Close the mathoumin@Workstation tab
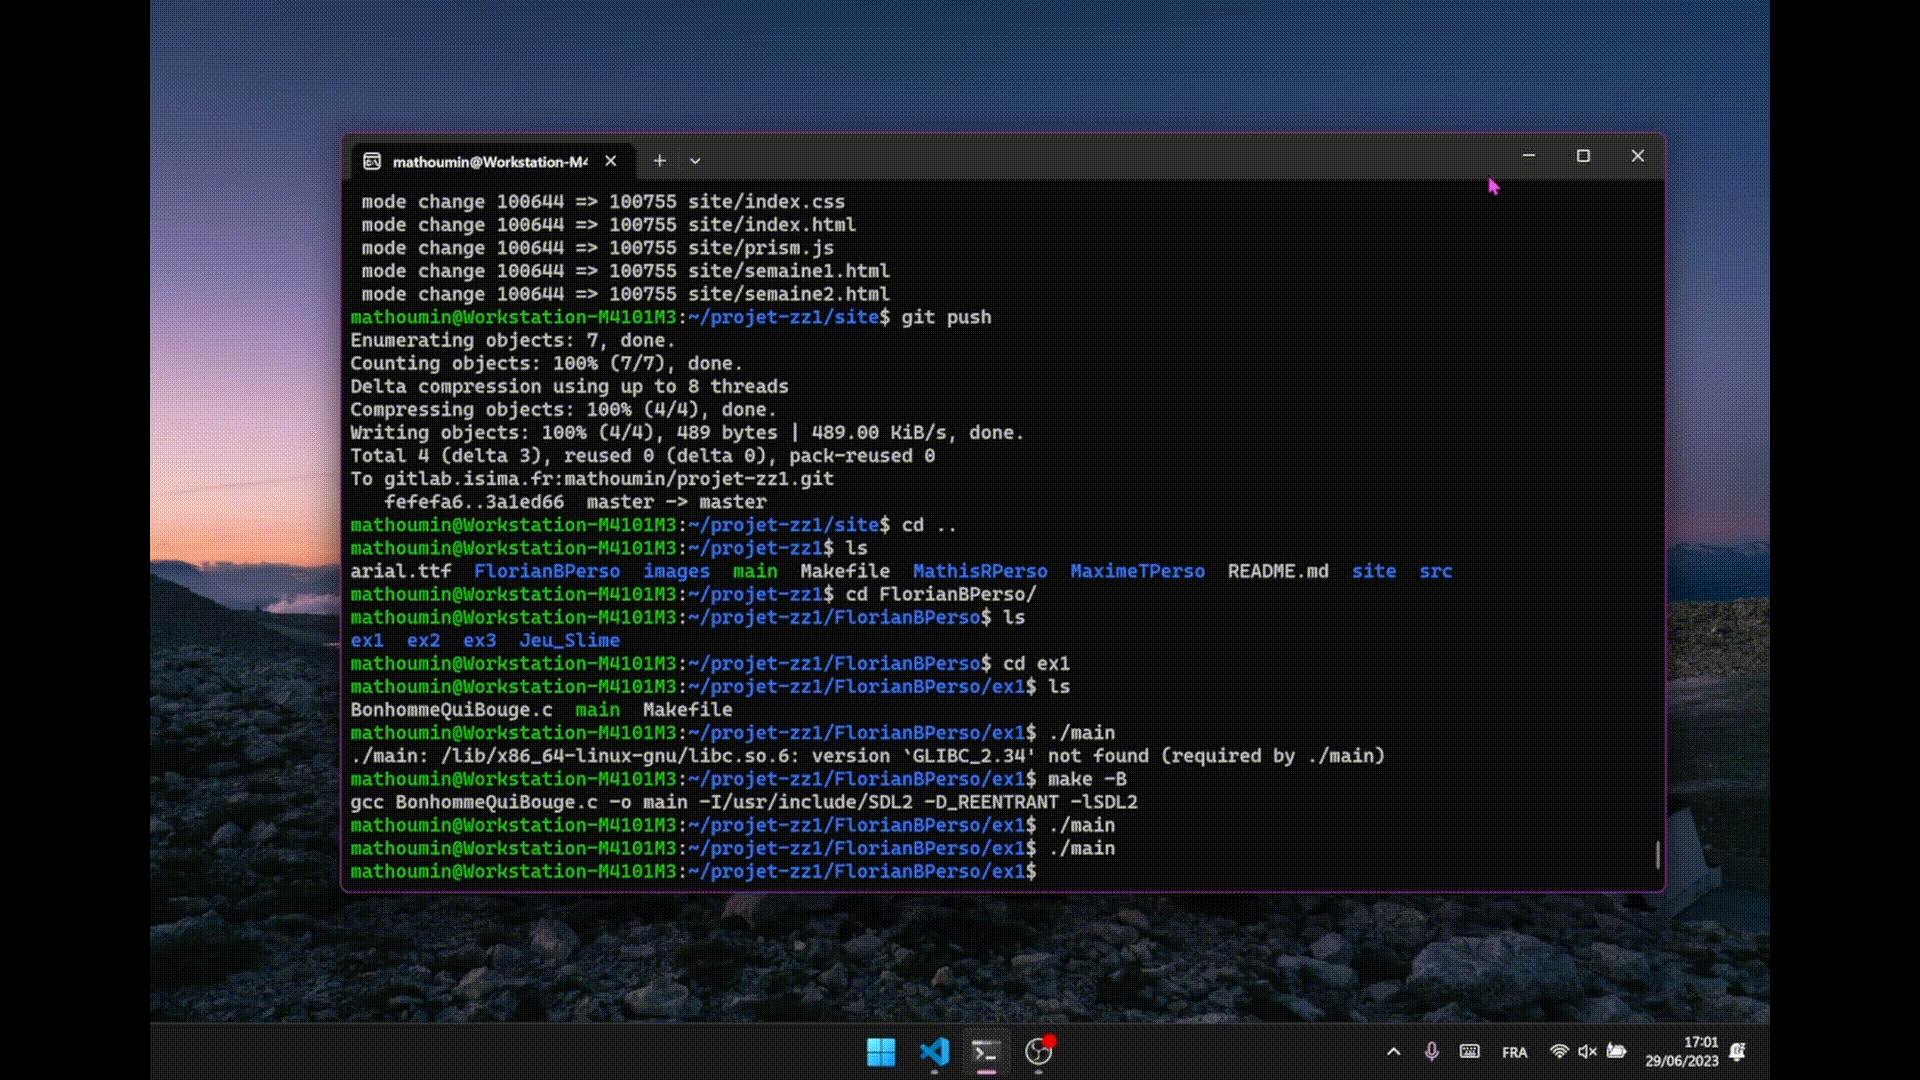 pyautogui.click(x=611, y=161)
